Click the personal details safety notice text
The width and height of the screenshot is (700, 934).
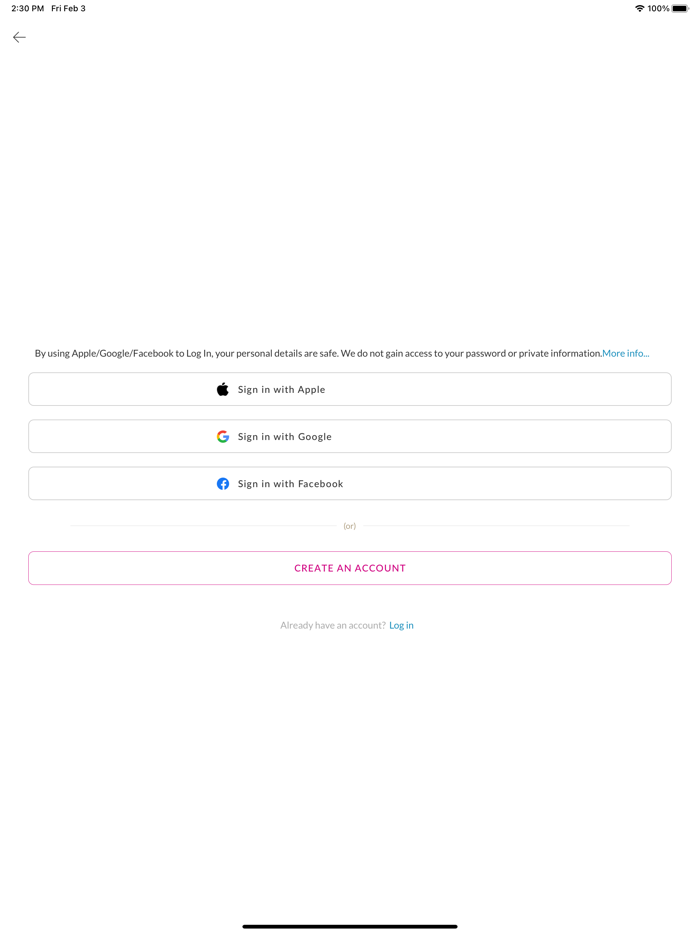(x=318, y=353)
